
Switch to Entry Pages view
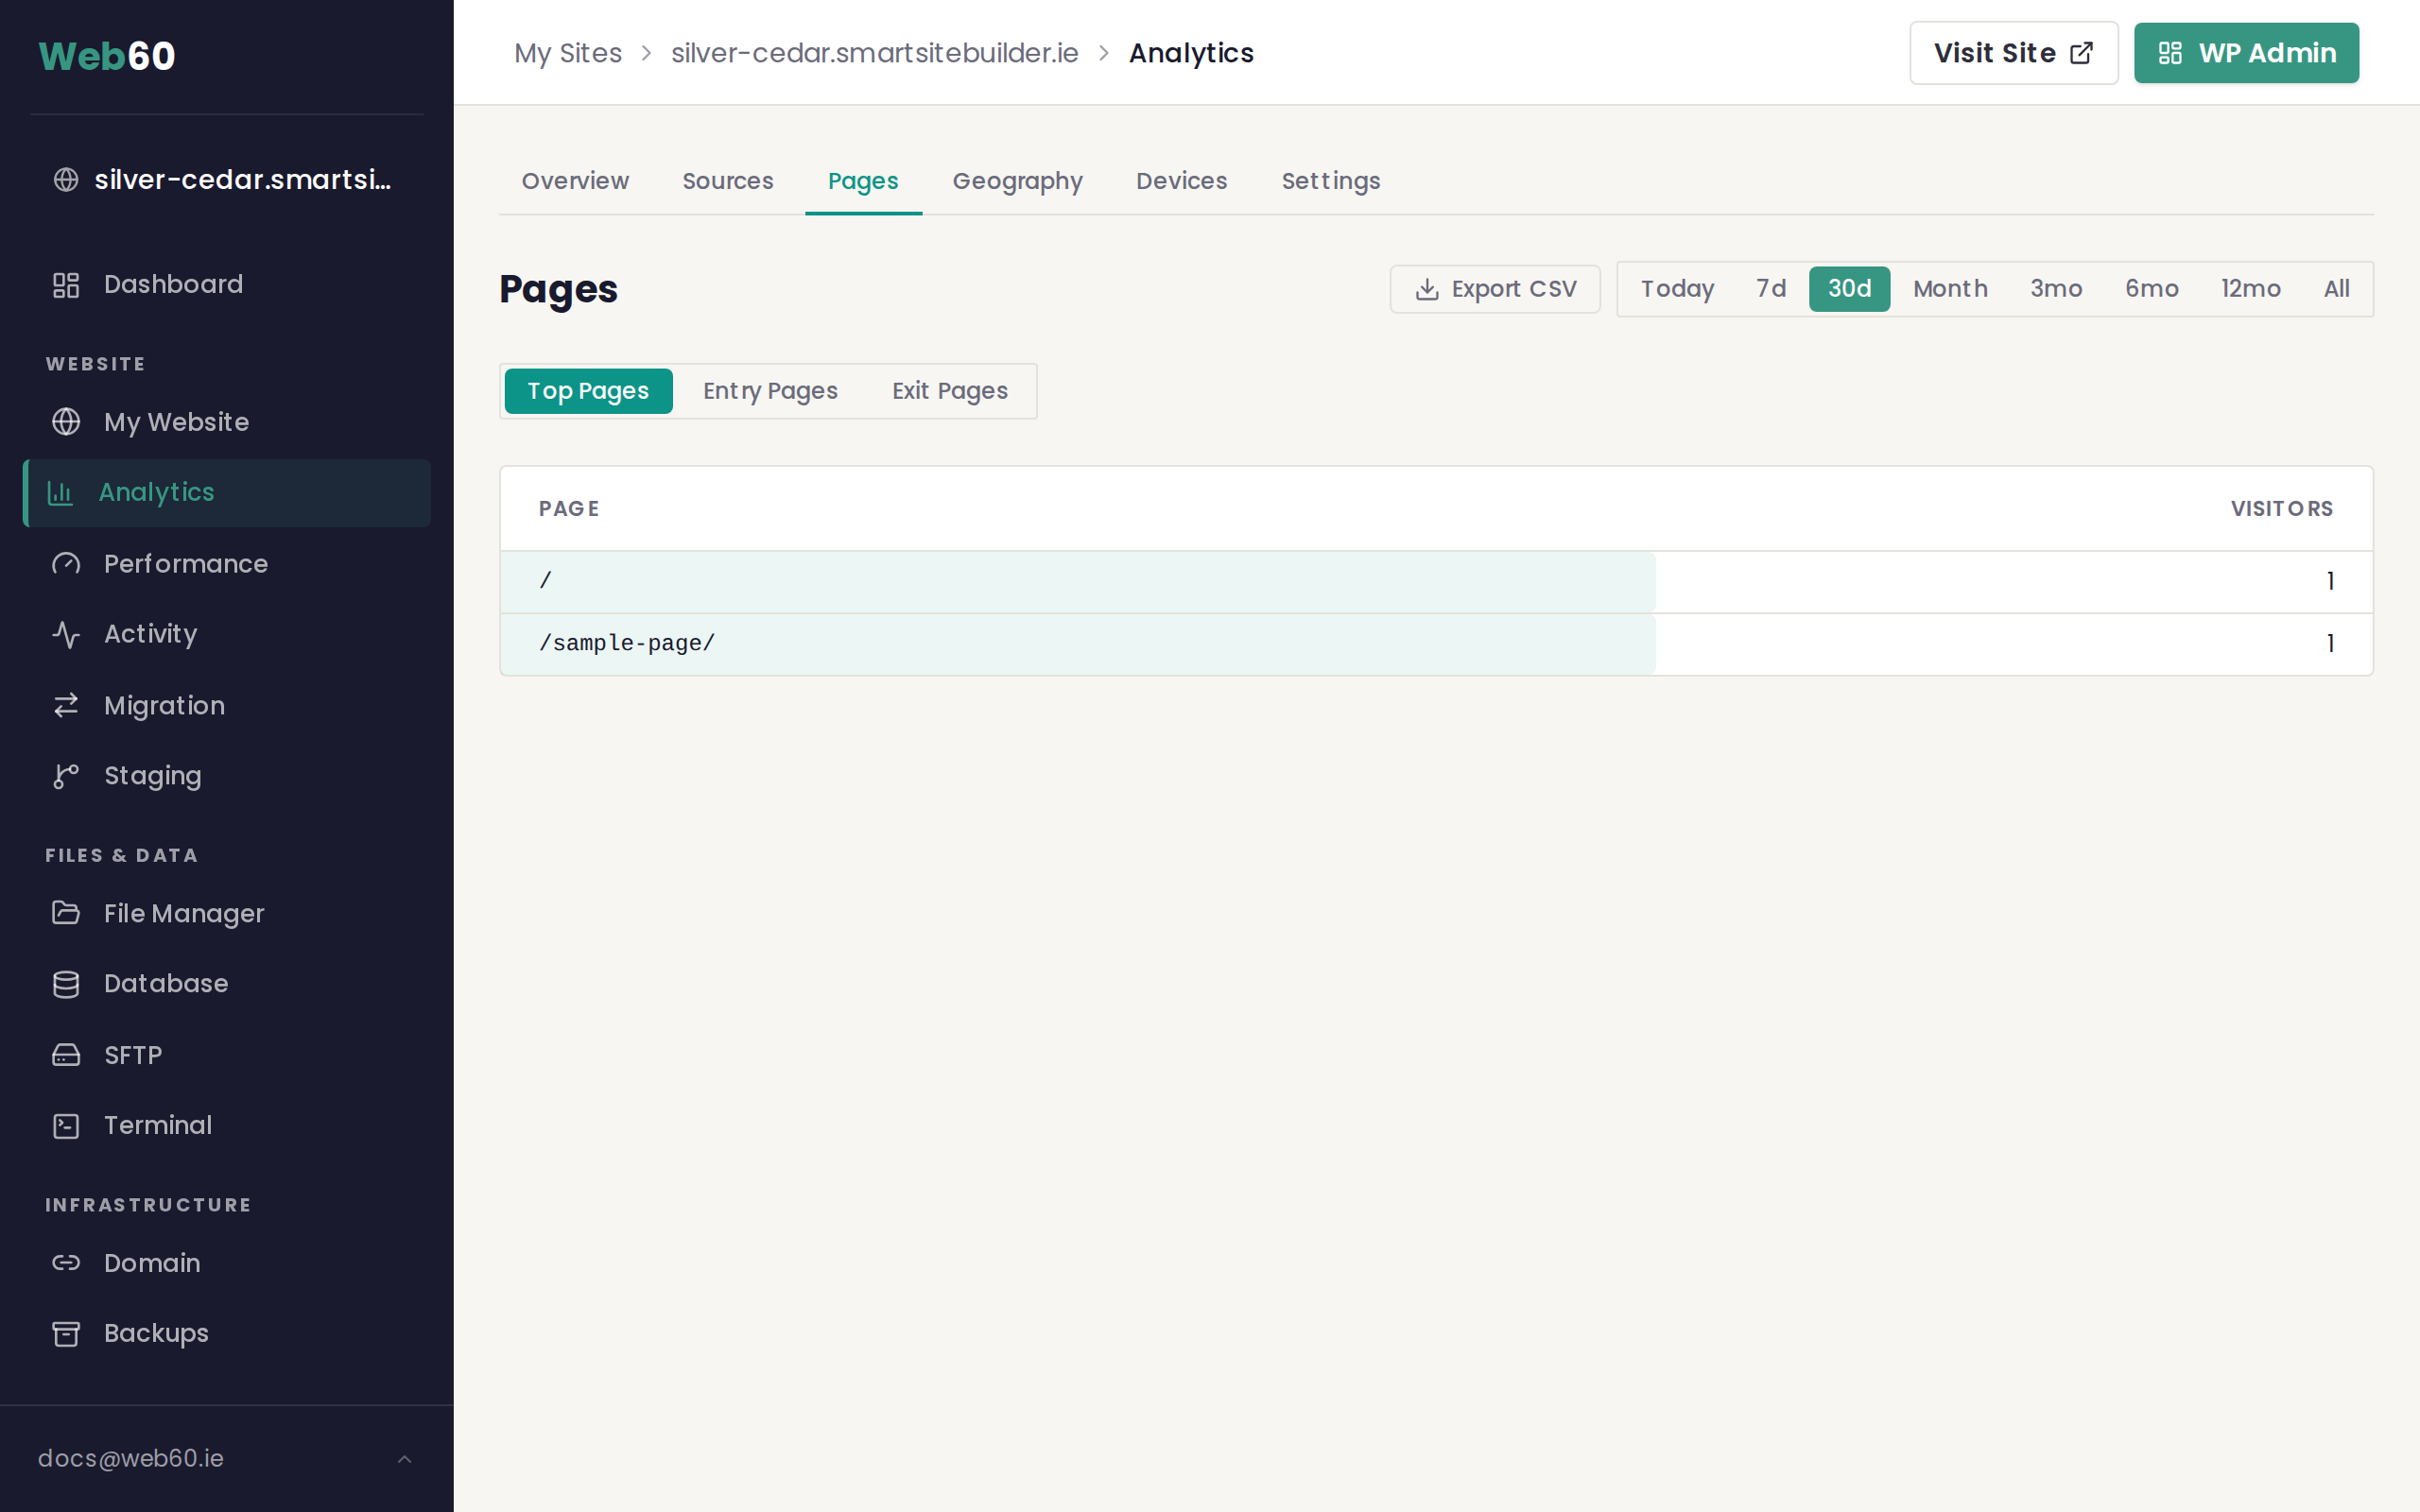pos(770,391)
